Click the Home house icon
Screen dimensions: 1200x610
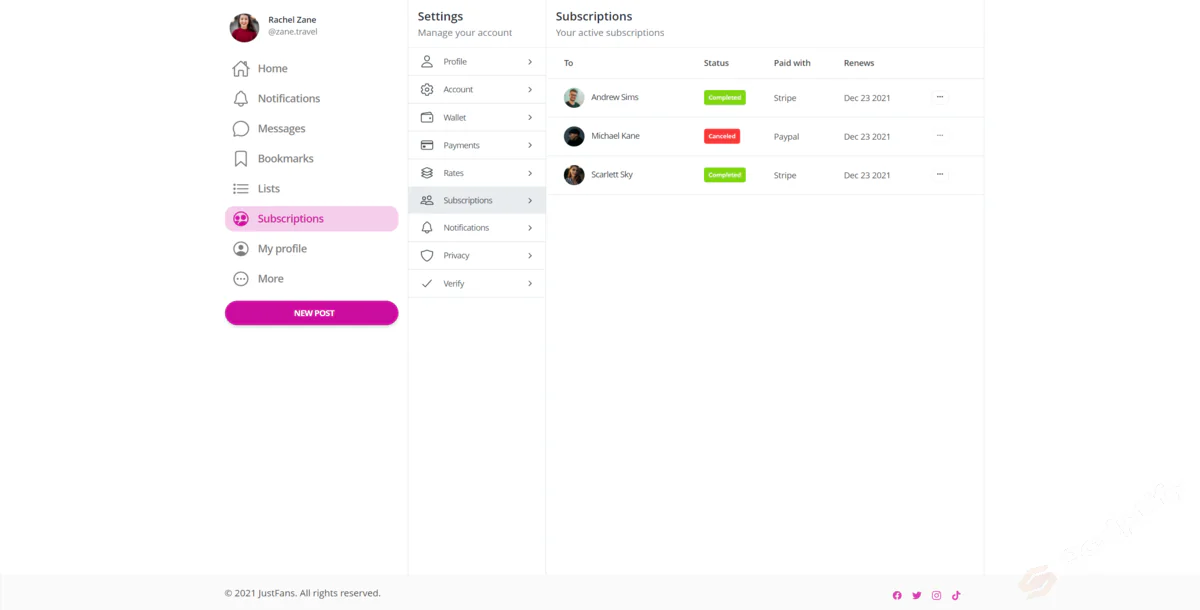coord(241,69)
